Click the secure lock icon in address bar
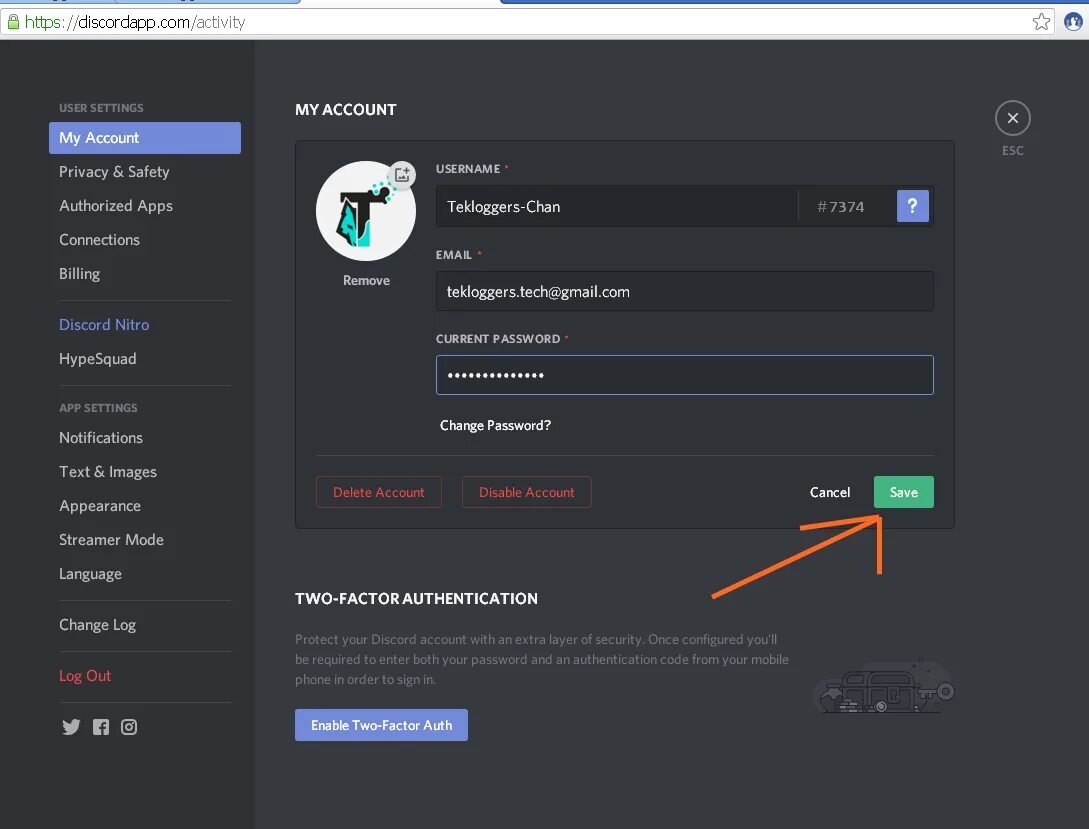This screenshot has height=829, width=1089. [13, 22]
